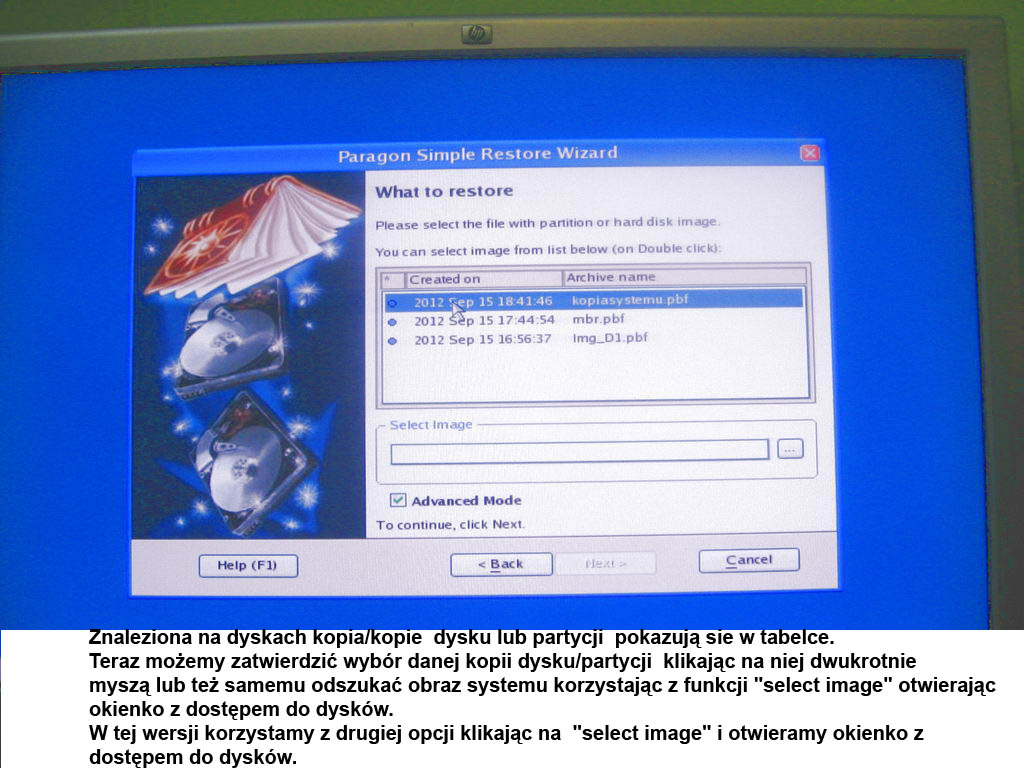
Task: Click the greyed-out Next button
Action: [x=605, y=564]
